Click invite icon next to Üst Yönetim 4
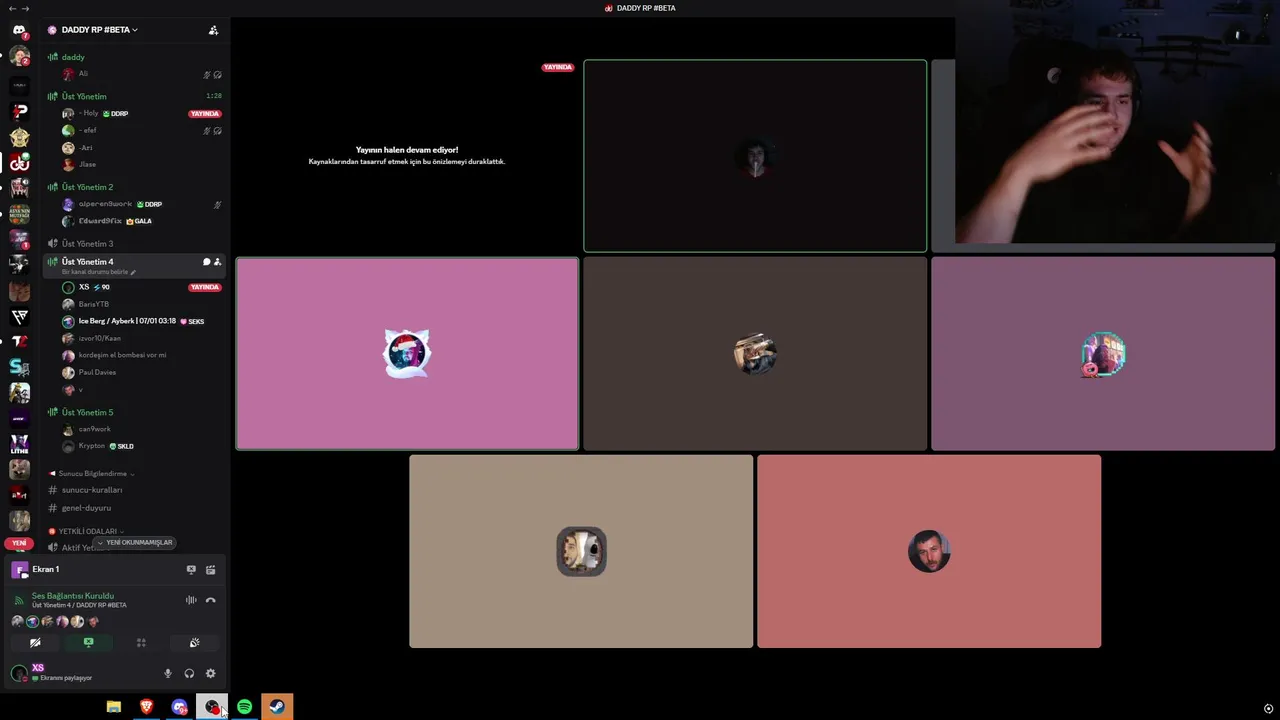 (x=217, y=262)
